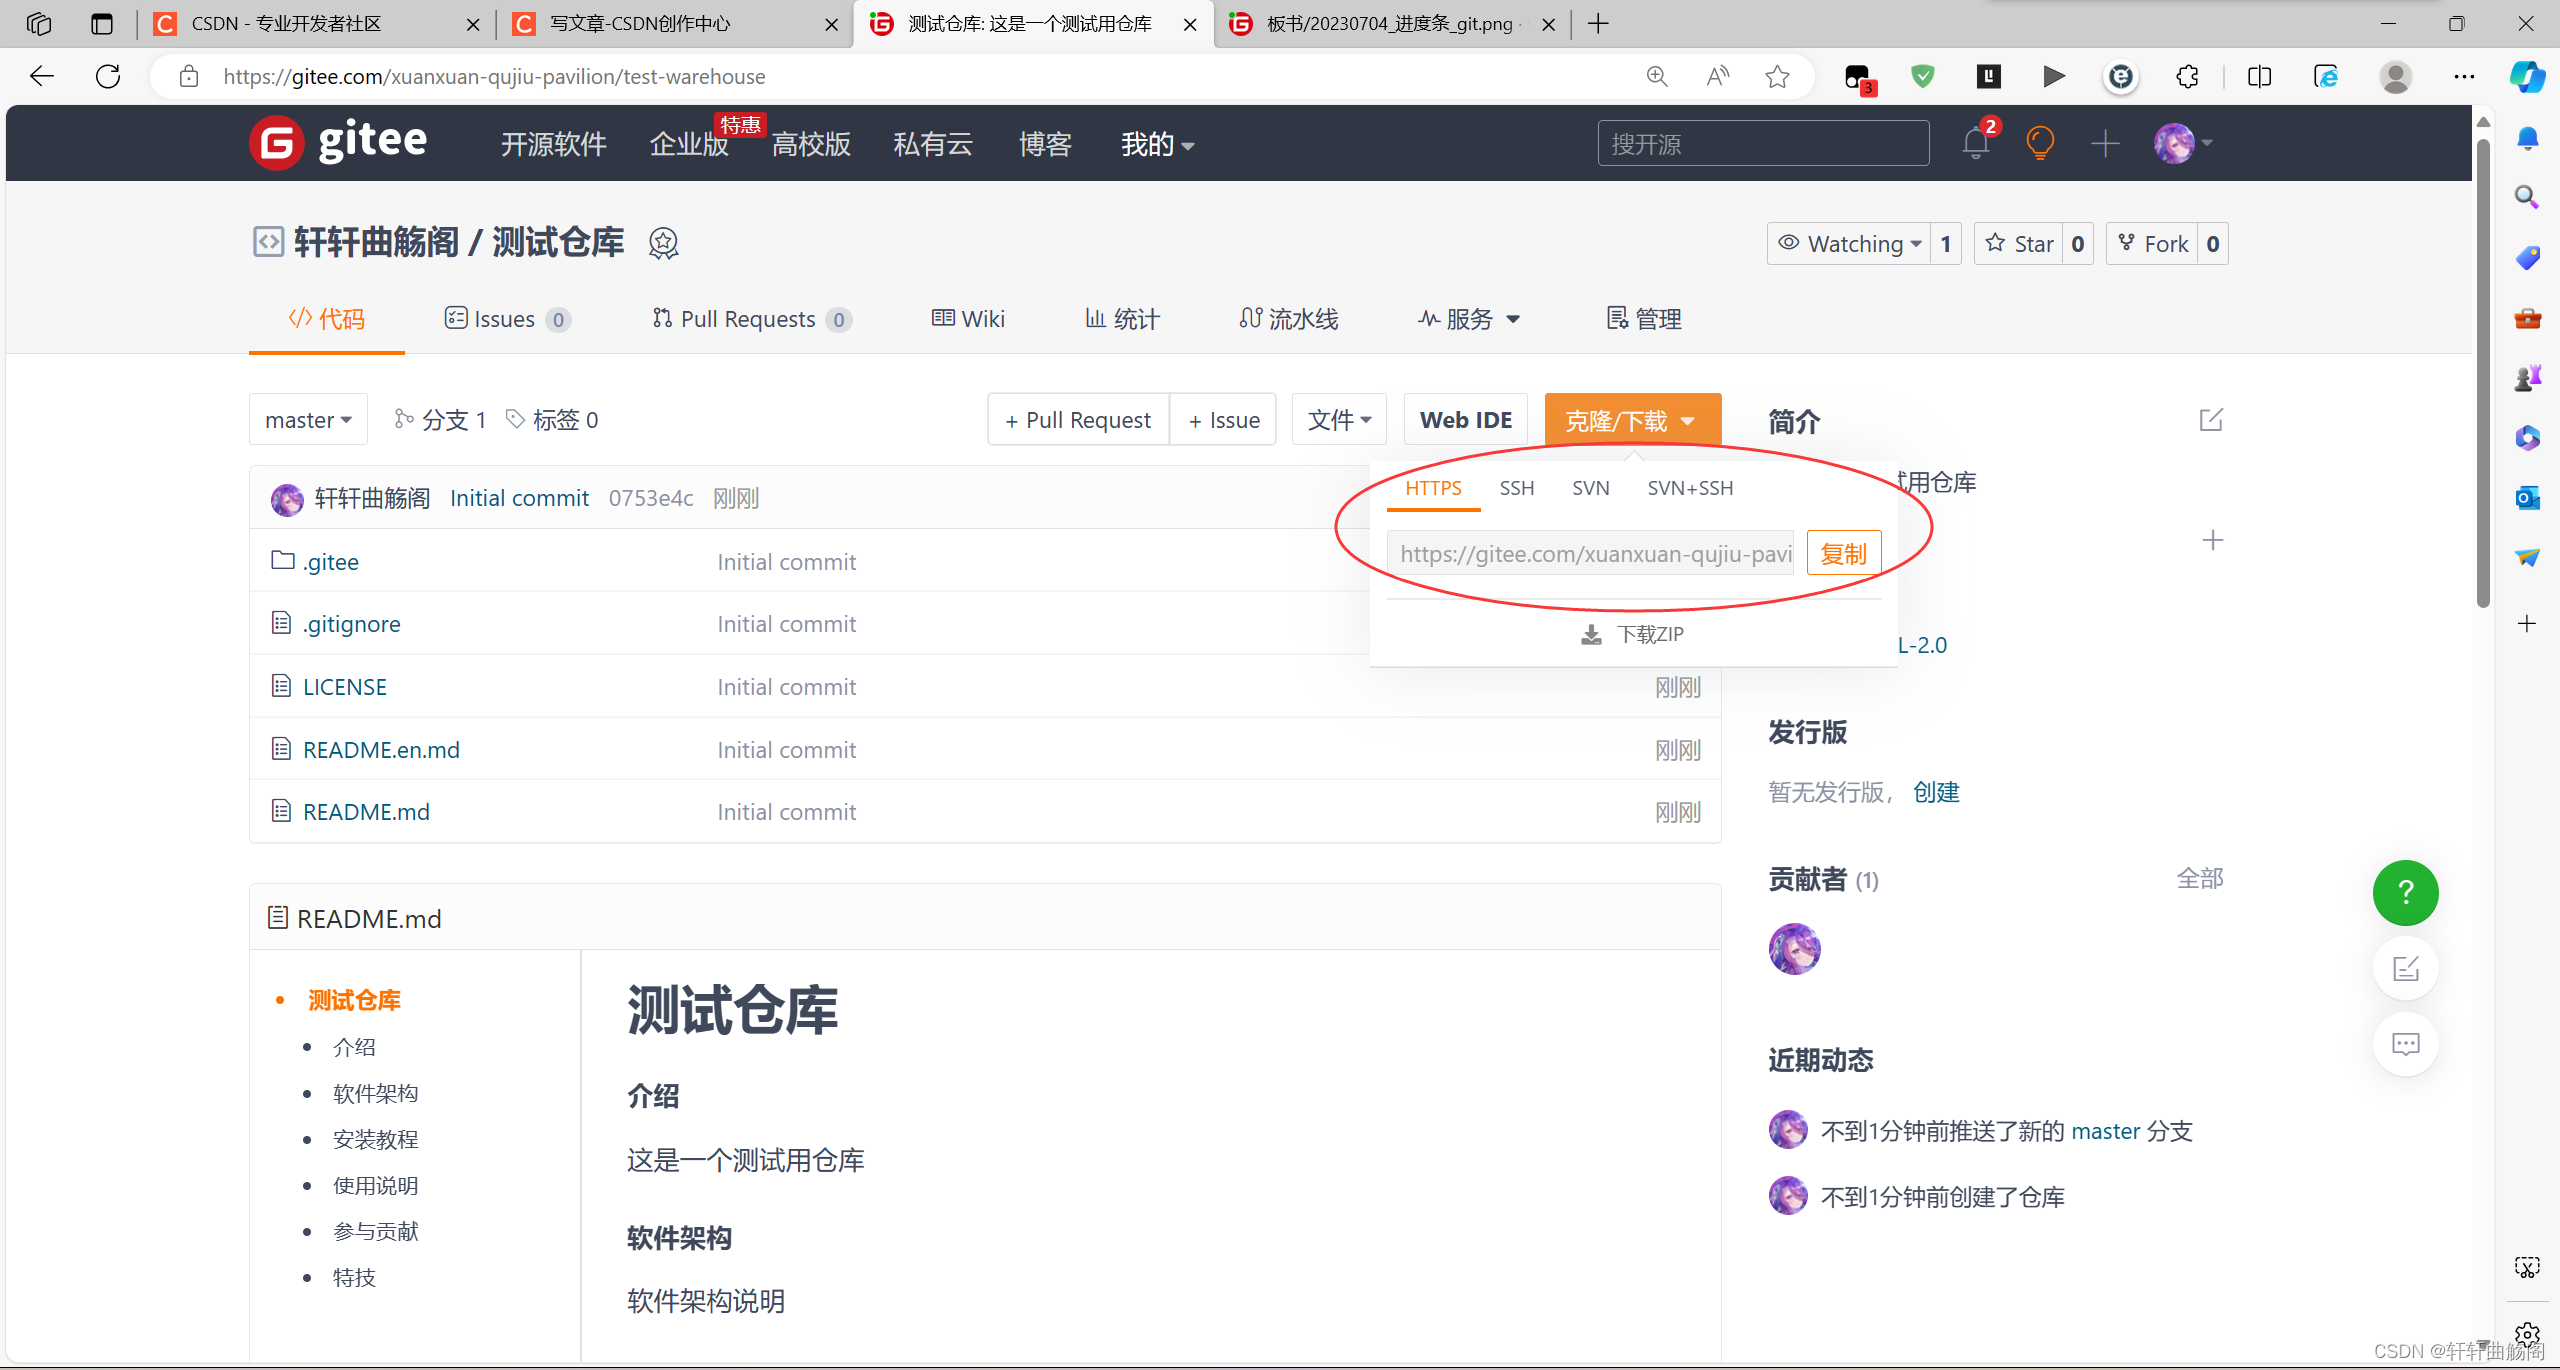Image resolution: width=2560 pixels, height=1370 pixels.
Task: Click the edit icon beside 简介
Action: pos(2210,420)
